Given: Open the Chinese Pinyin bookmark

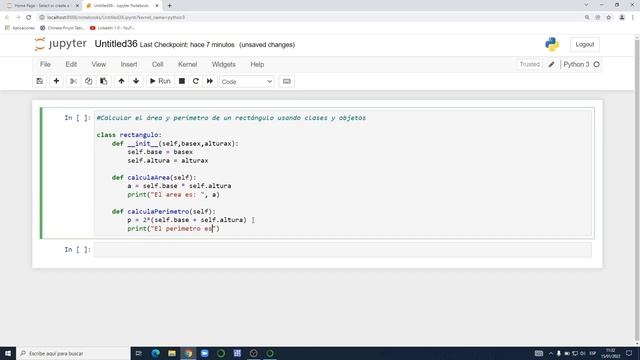Looking at the screenshot, I should pyautogui.click(x=62, y=28).
